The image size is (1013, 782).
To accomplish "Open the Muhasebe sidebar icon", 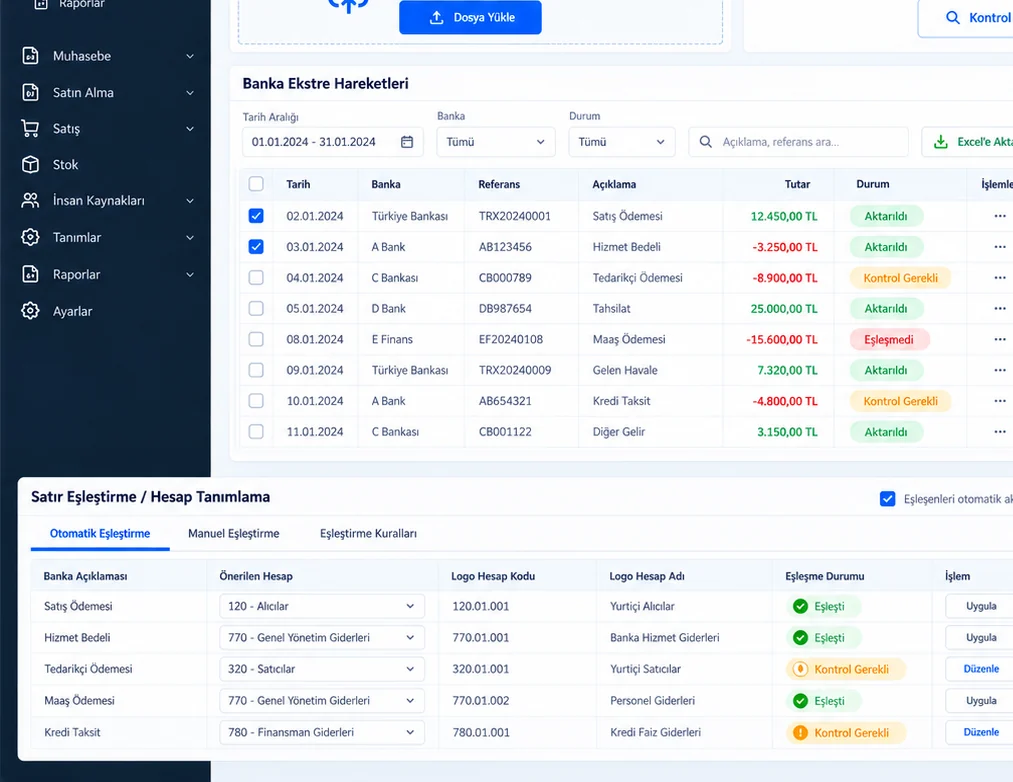I will pos(30,56).
